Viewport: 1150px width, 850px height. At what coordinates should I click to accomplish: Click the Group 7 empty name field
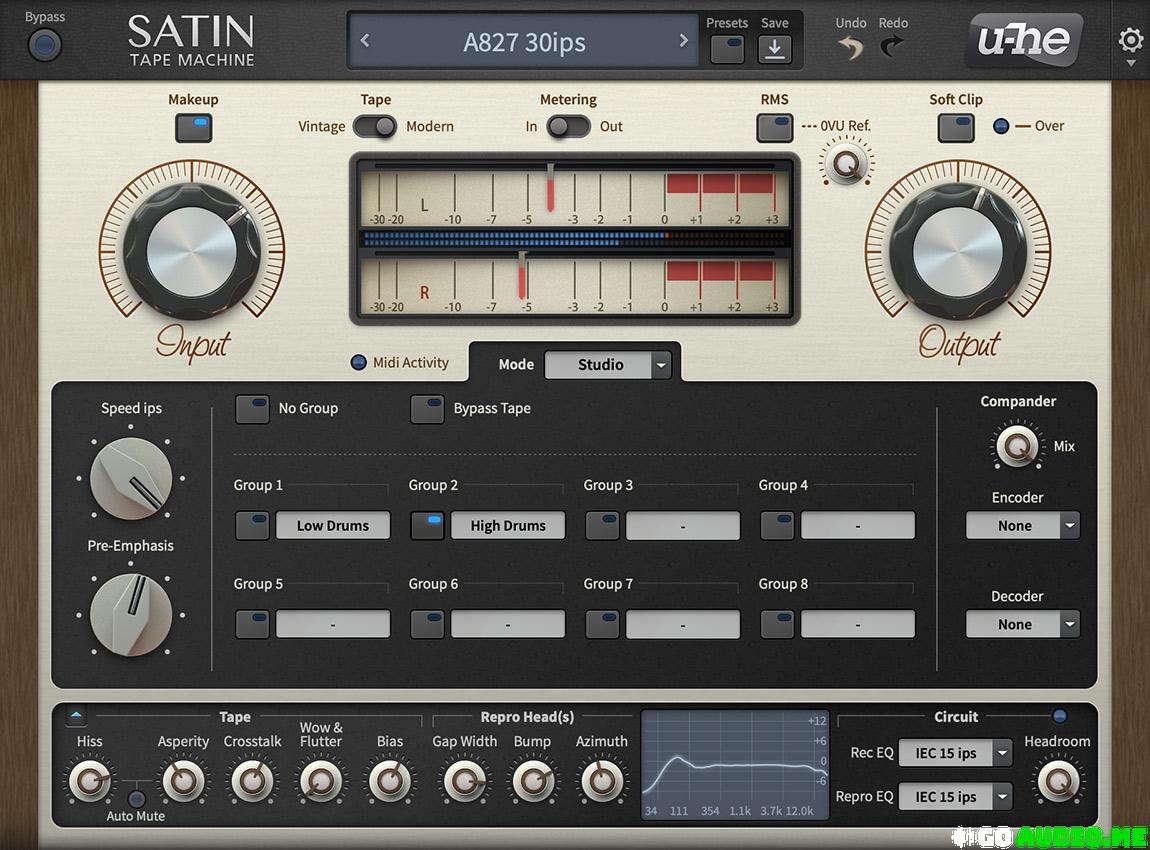coord(683,624)
